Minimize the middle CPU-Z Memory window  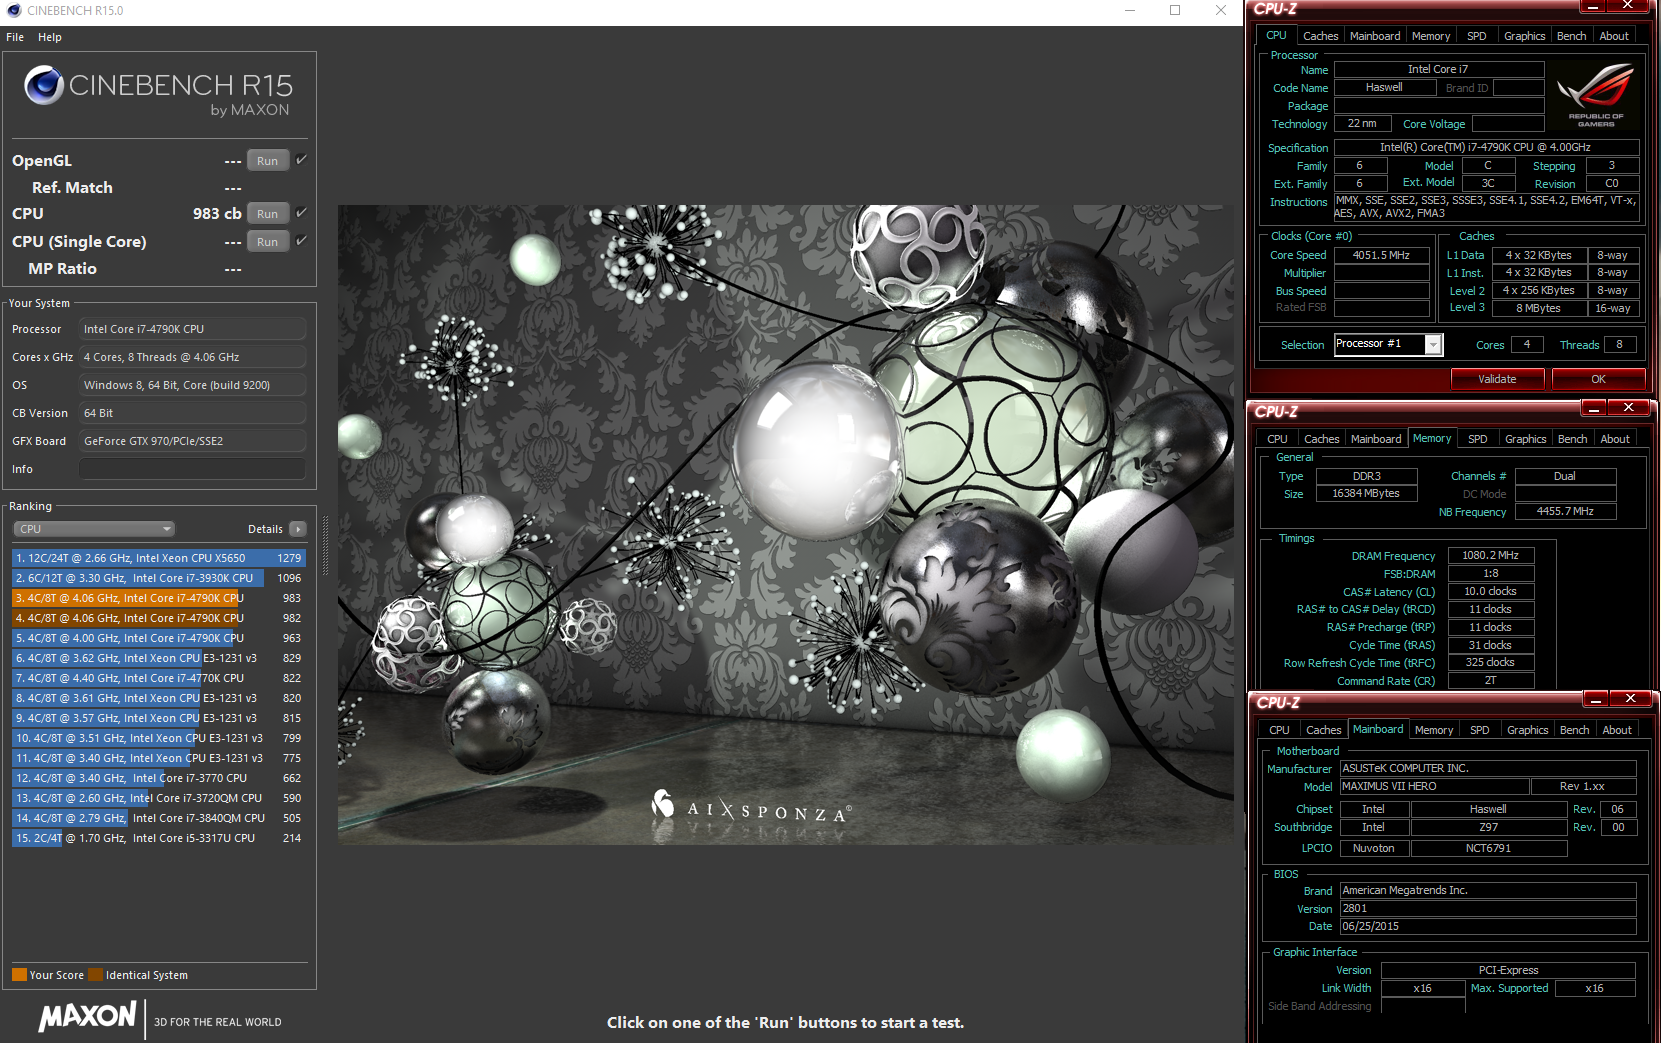tap(1594, 407)
